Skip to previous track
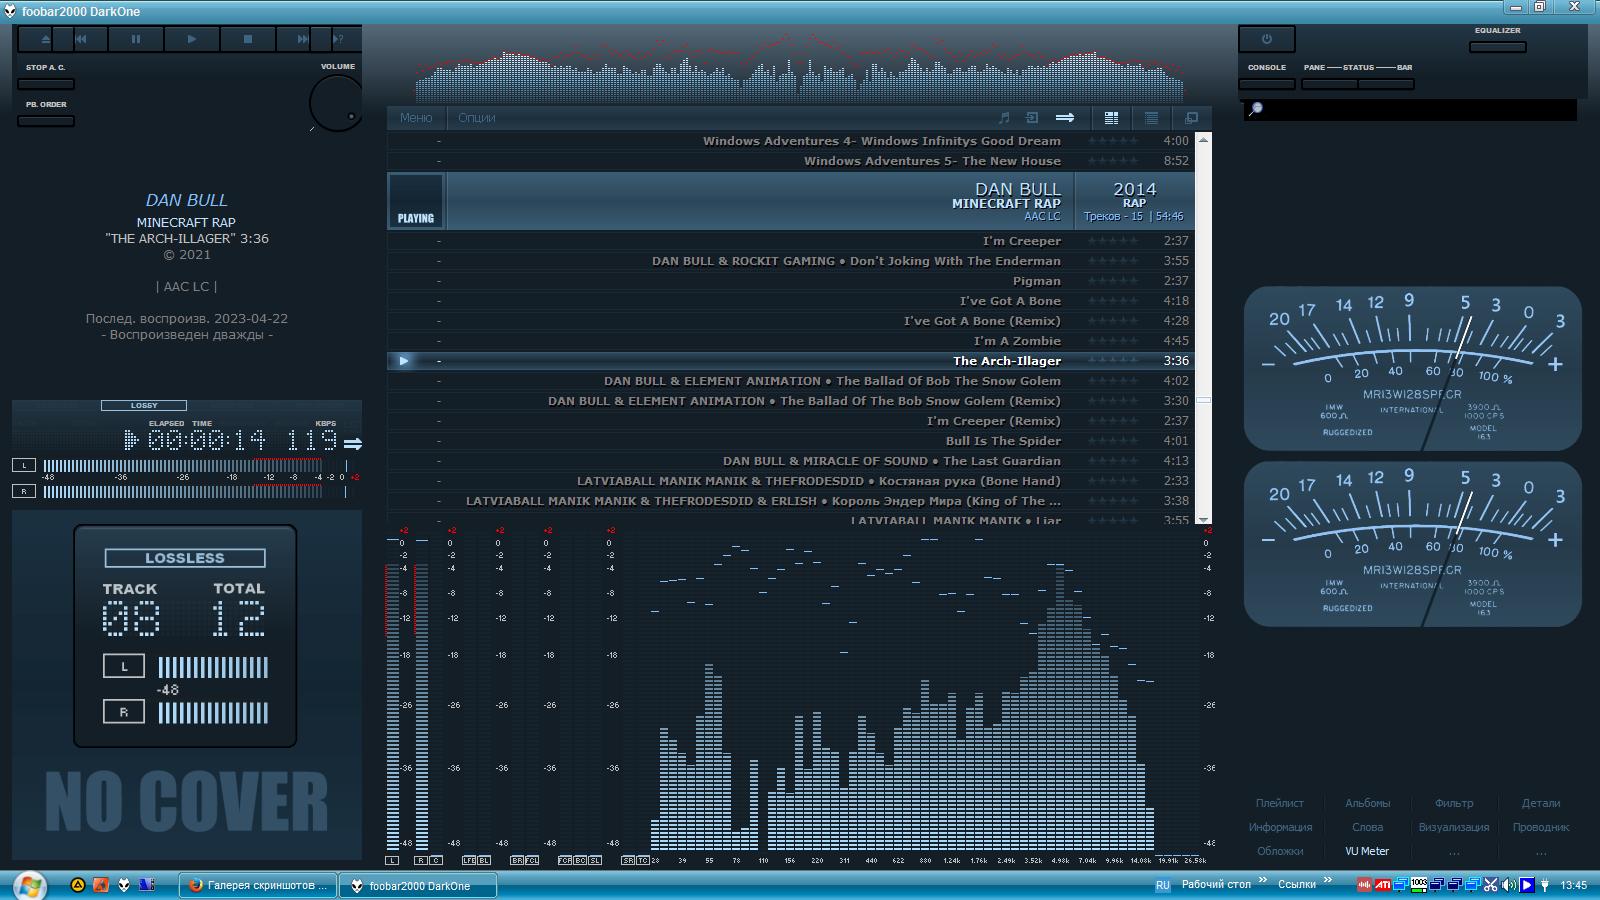1600x900 pixels. click(x=81, y=39)
